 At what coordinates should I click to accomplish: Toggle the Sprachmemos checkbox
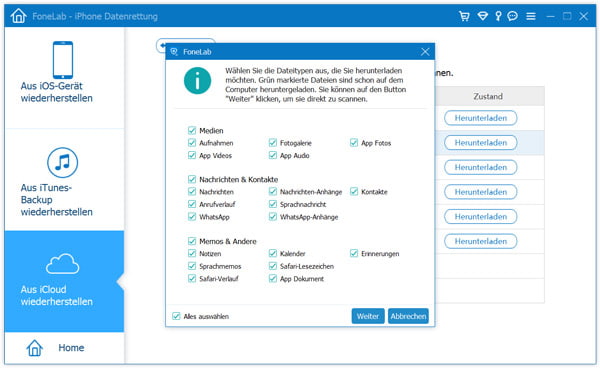click(x=192, y=266)
